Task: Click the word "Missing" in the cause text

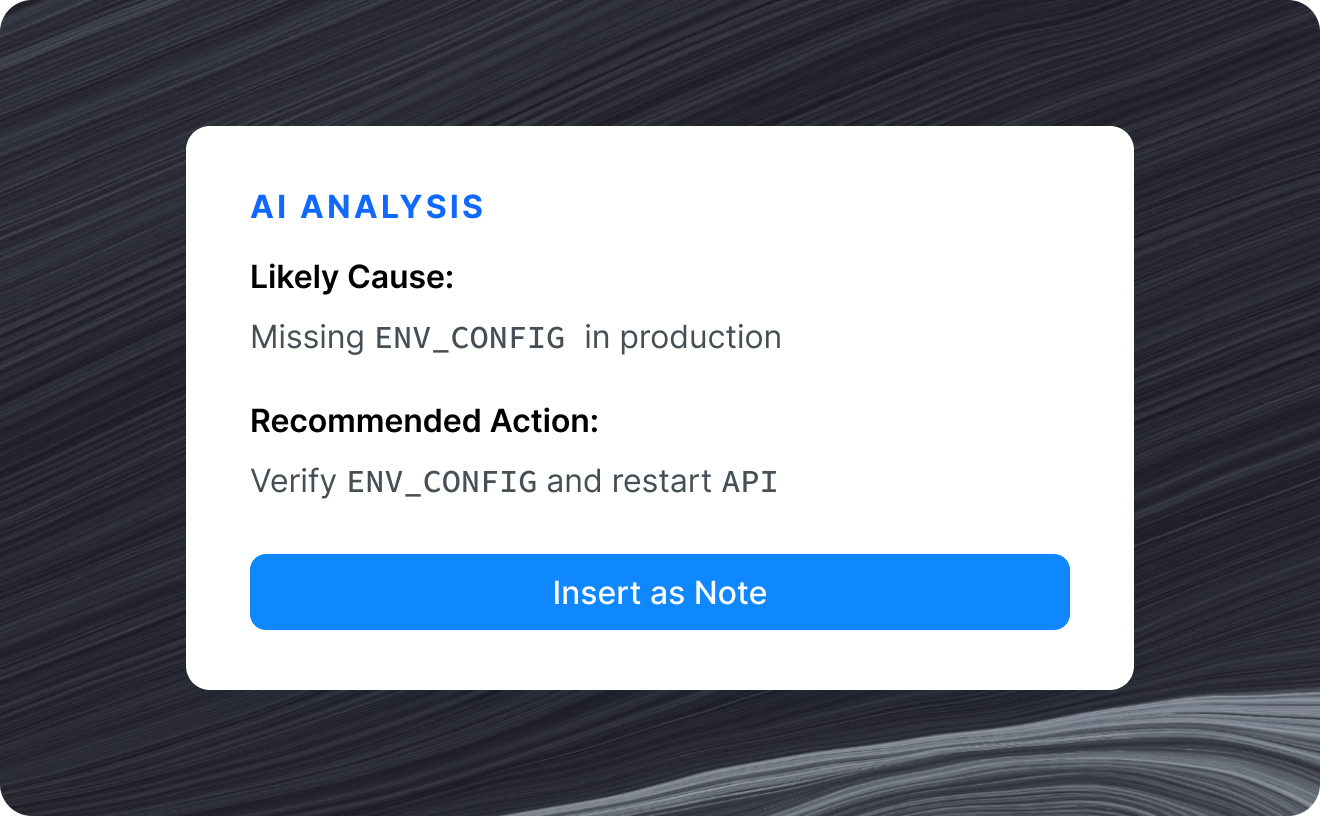Action: (x=307, y=337)
